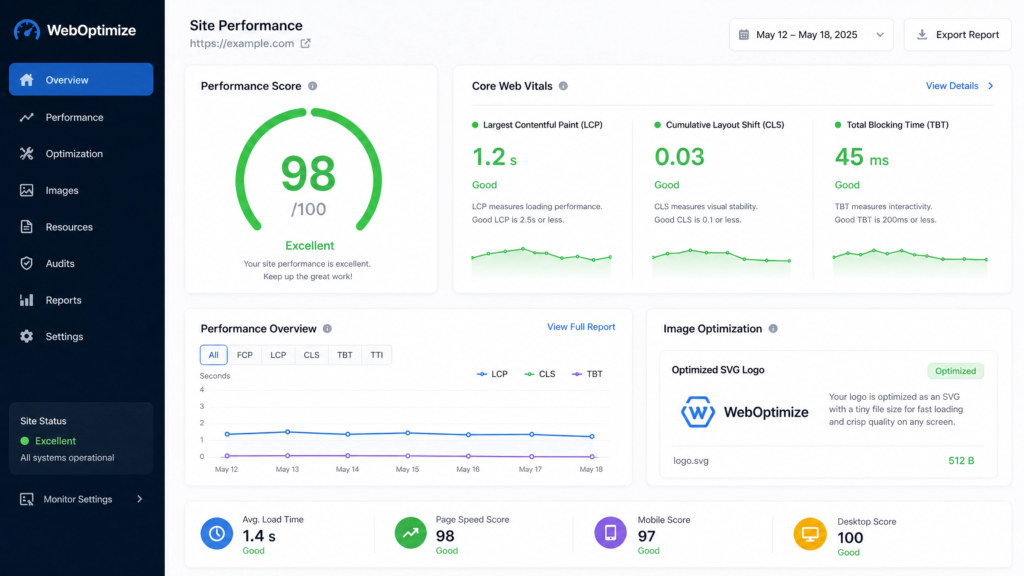This screenshot has height=576, width=1024.
Task: Click the Audits shield icon
Action: pyautogui.click(x=26, y=263)
